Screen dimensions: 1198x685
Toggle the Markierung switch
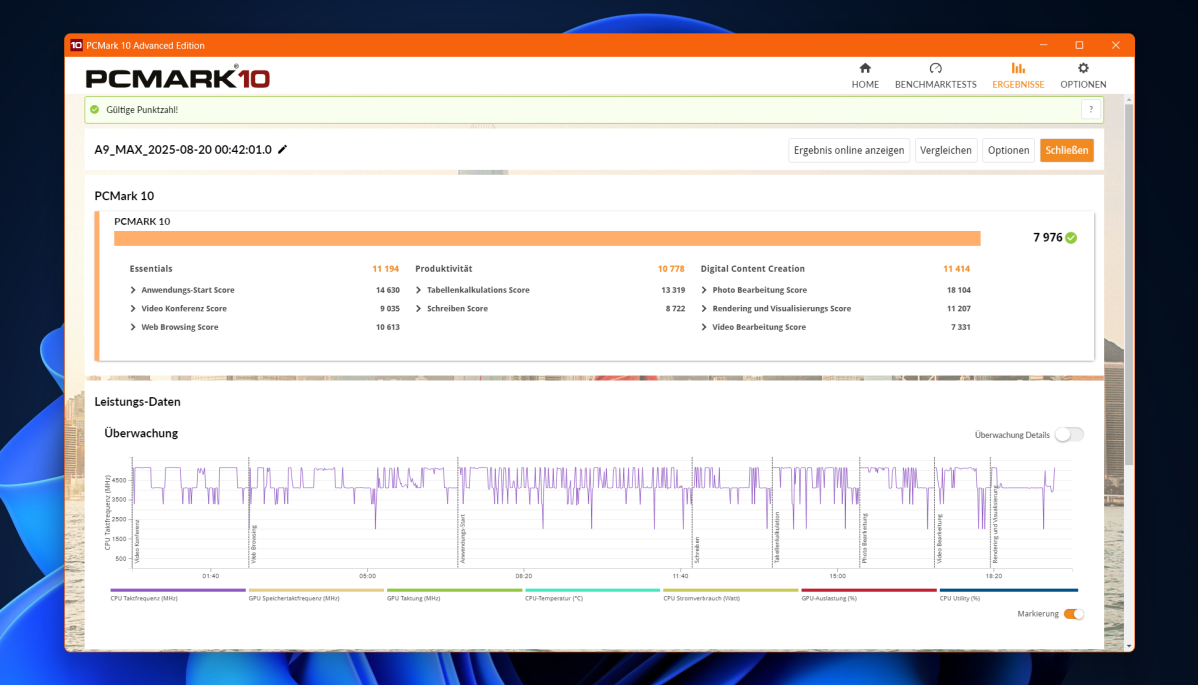pyautogui.click(x=1073, y=614)
